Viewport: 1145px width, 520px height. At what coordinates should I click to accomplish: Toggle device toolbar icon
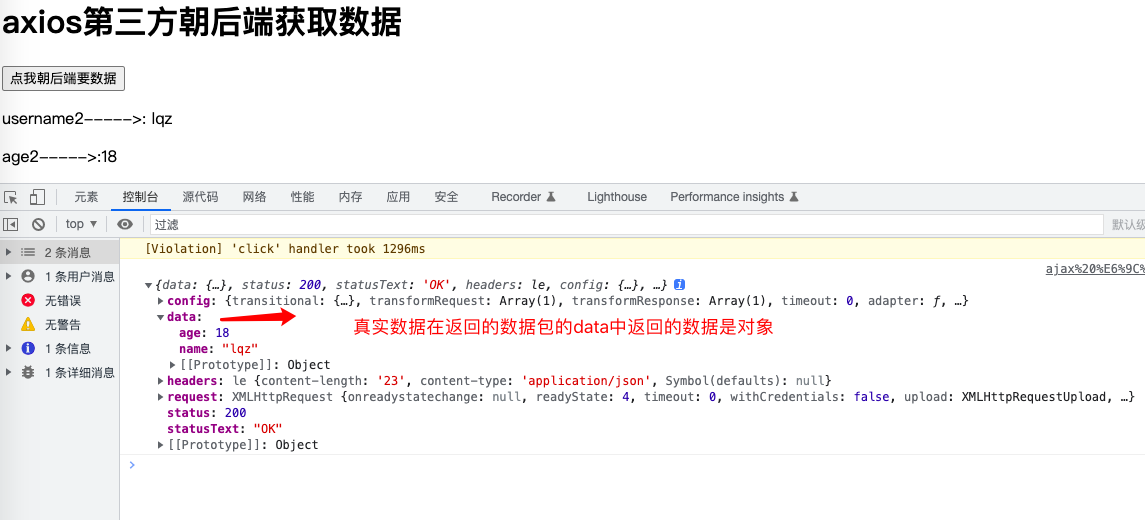(x=37, y=197)
